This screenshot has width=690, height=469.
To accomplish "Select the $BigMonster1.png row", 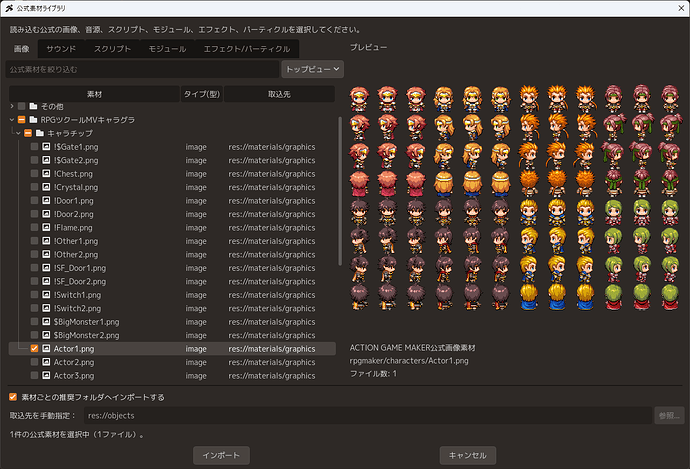I will (172, 322).
